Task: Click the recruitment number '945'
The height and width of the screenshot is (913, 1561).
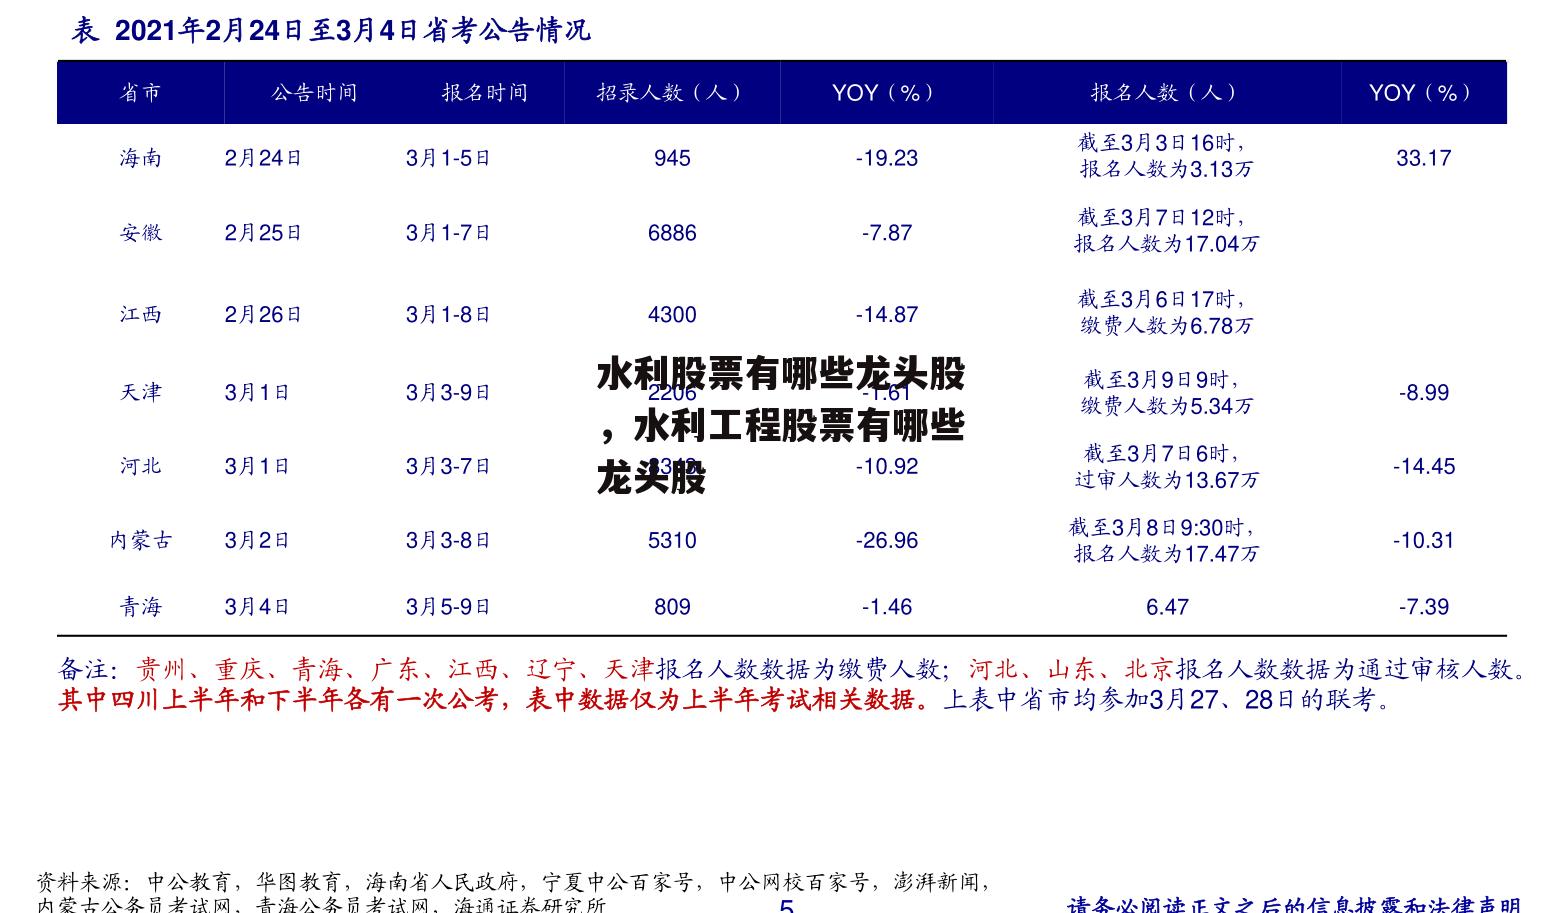Action: click(x=672, y=158)
